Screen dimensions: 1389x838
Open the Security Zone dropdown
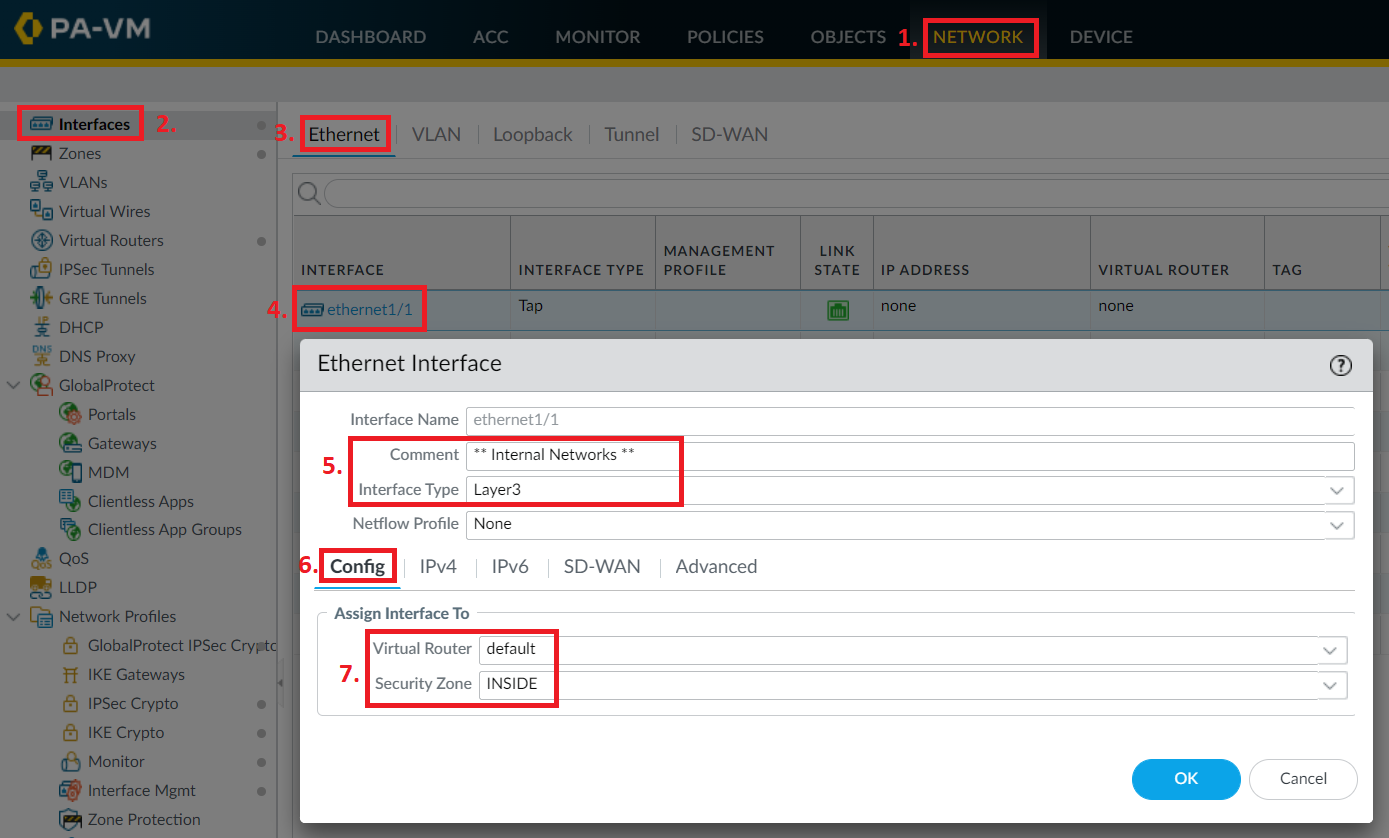coord(1330,685)
